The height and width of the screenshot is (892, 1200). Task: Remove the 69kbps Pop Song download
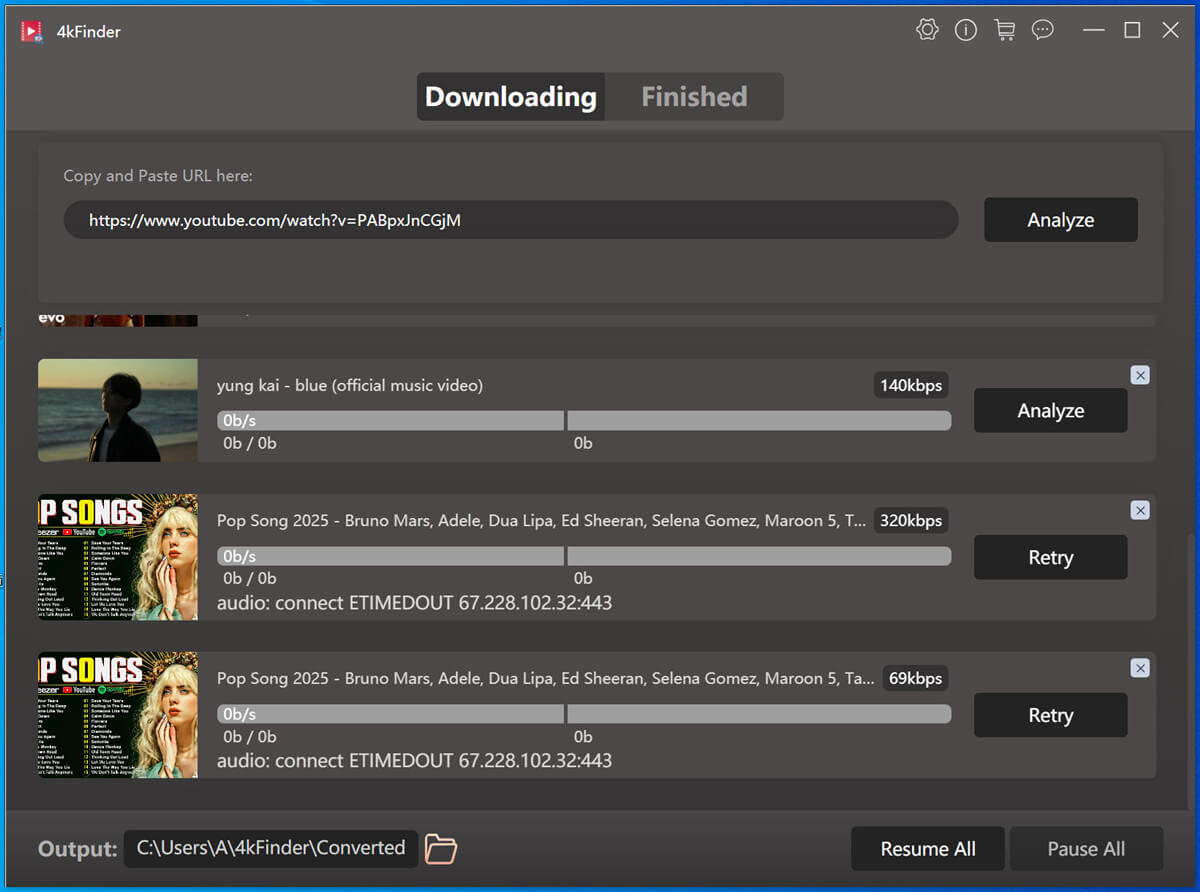click(1140, 668)
